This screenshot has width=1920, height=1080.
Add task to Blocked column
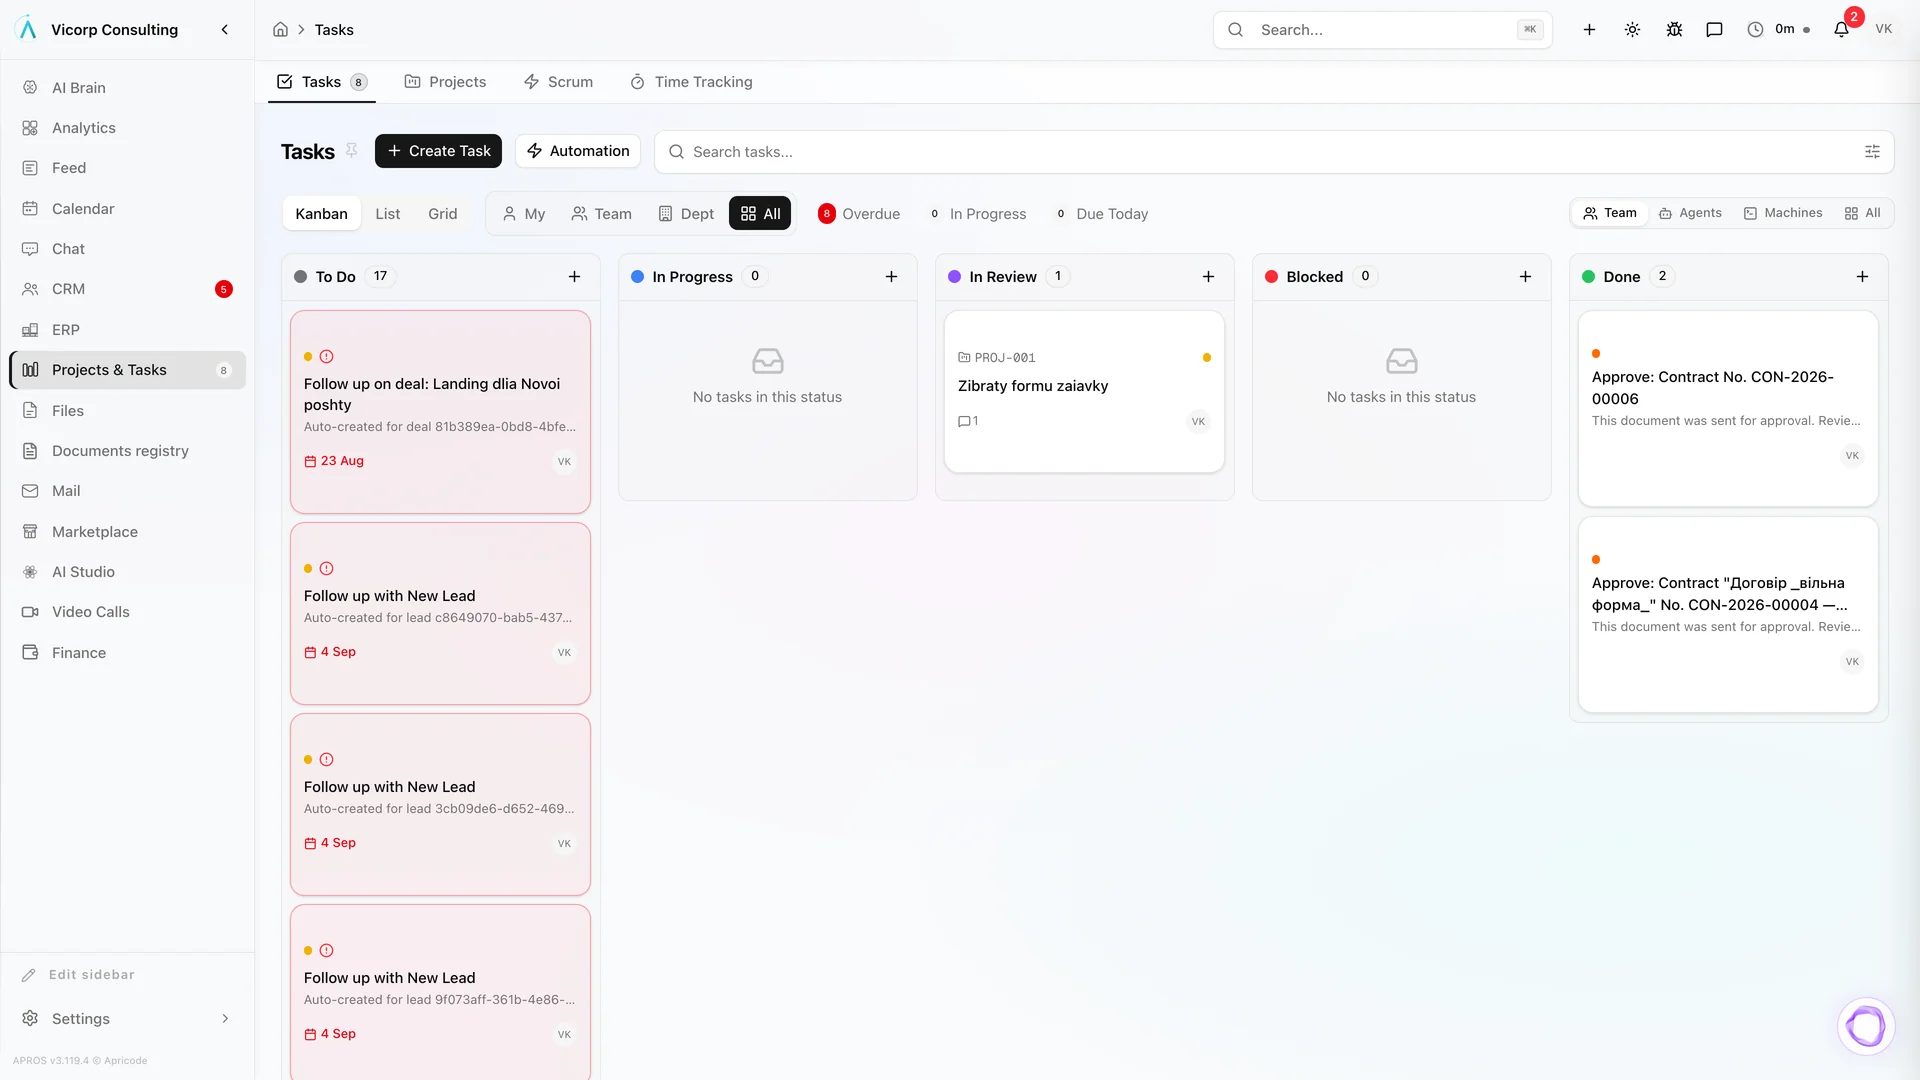1525,277
